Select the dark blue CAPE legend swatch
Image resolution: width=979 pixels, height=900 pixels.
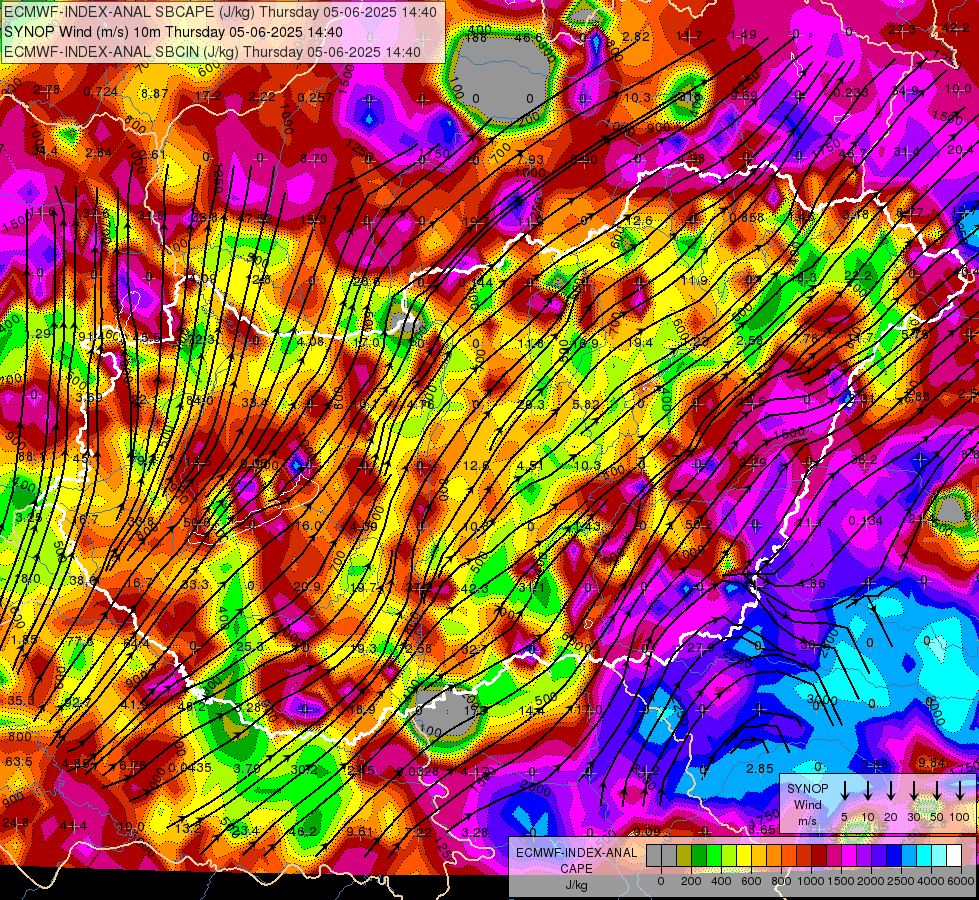[x=893, y=856]
